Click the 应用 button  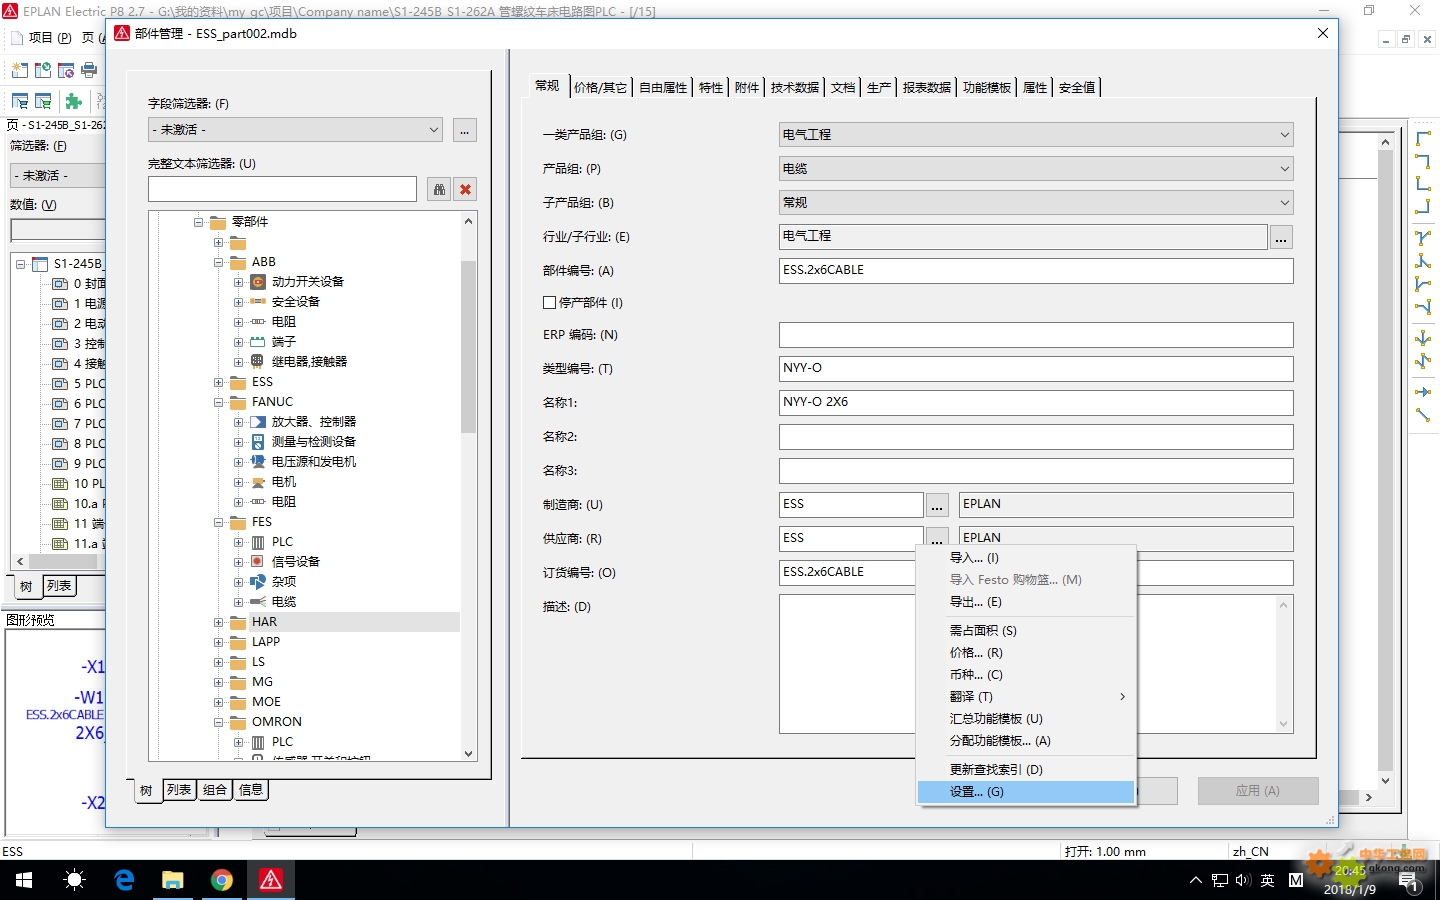coord(1258,791)
